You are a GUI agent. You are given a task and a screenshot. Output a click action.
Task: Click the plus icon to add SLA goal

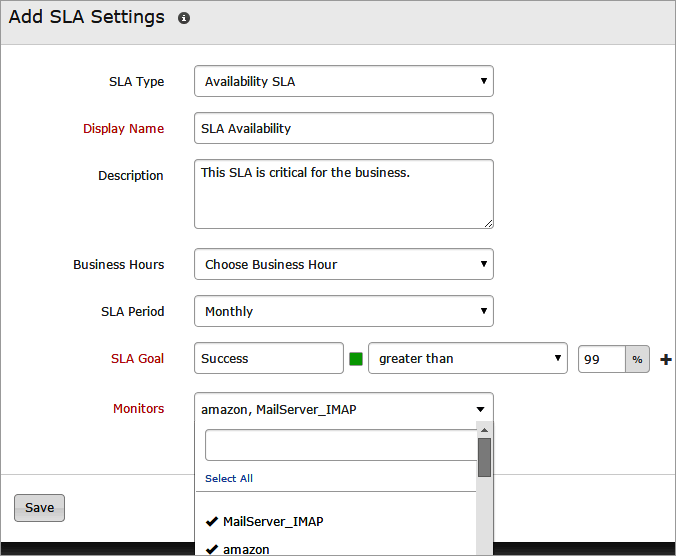(666, 359)
